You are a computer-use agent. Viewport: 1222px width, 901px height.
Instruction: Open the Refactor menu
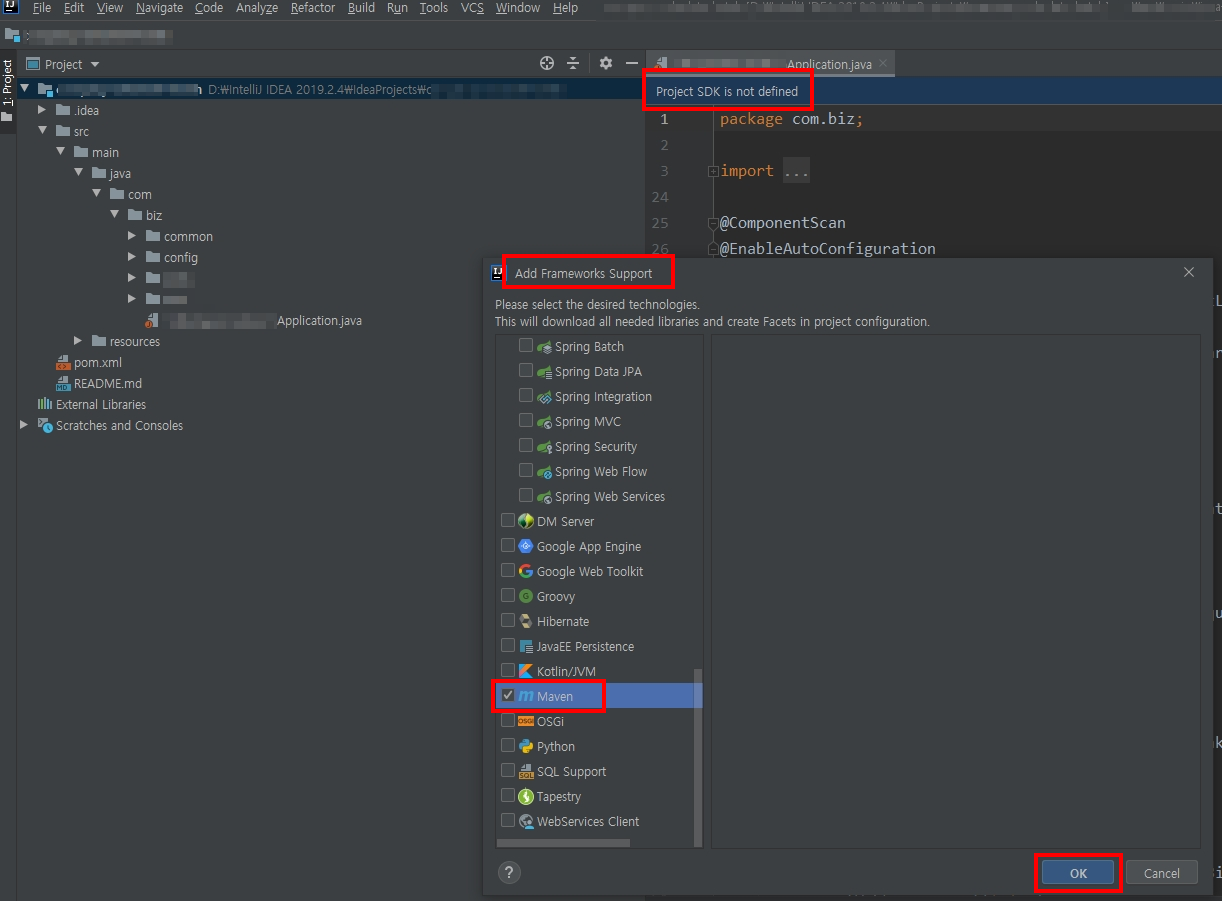[x=313, y=8]
